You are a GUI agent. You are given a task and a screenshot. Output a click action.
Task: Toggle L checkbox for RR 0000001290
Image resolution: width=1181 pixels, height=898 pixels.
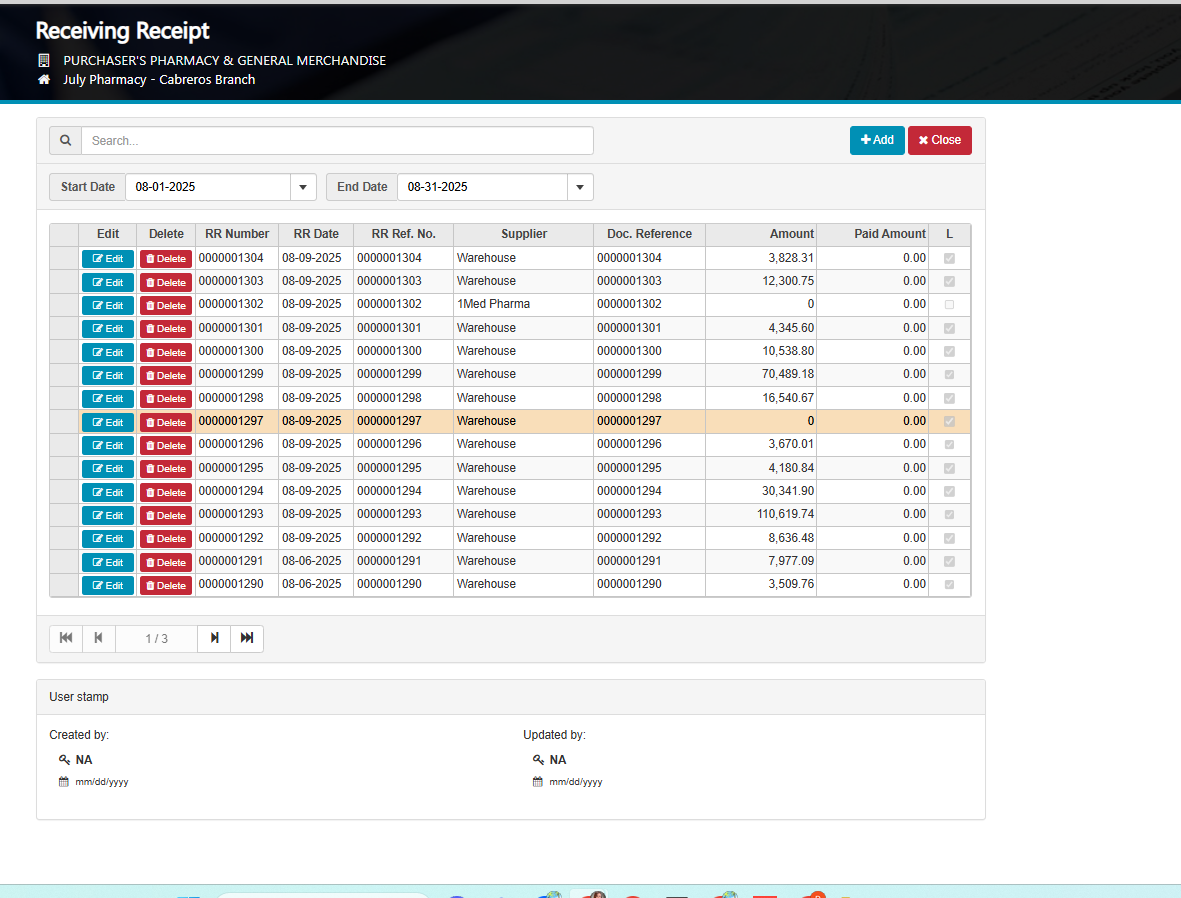[x=949, y=584]
